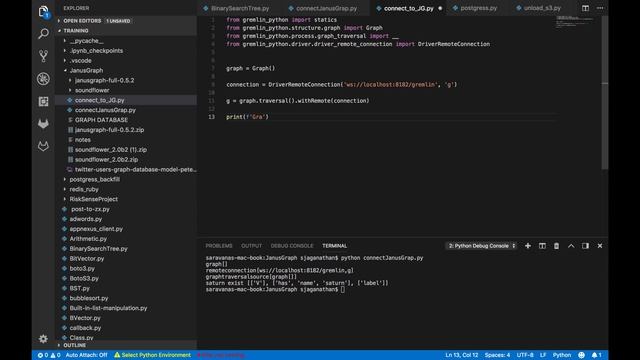Open the Extensions view icon
This screenshot has height=360, width=640.
[43, 101]
